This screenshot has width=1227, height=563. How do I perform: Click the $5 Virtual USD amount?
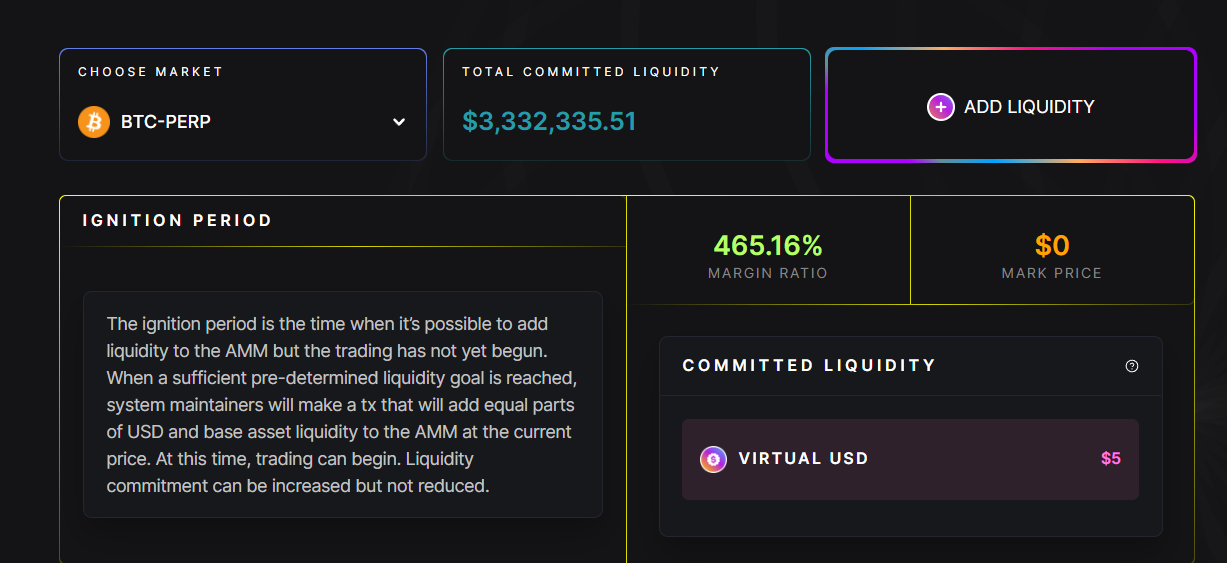coord(1110,459)
